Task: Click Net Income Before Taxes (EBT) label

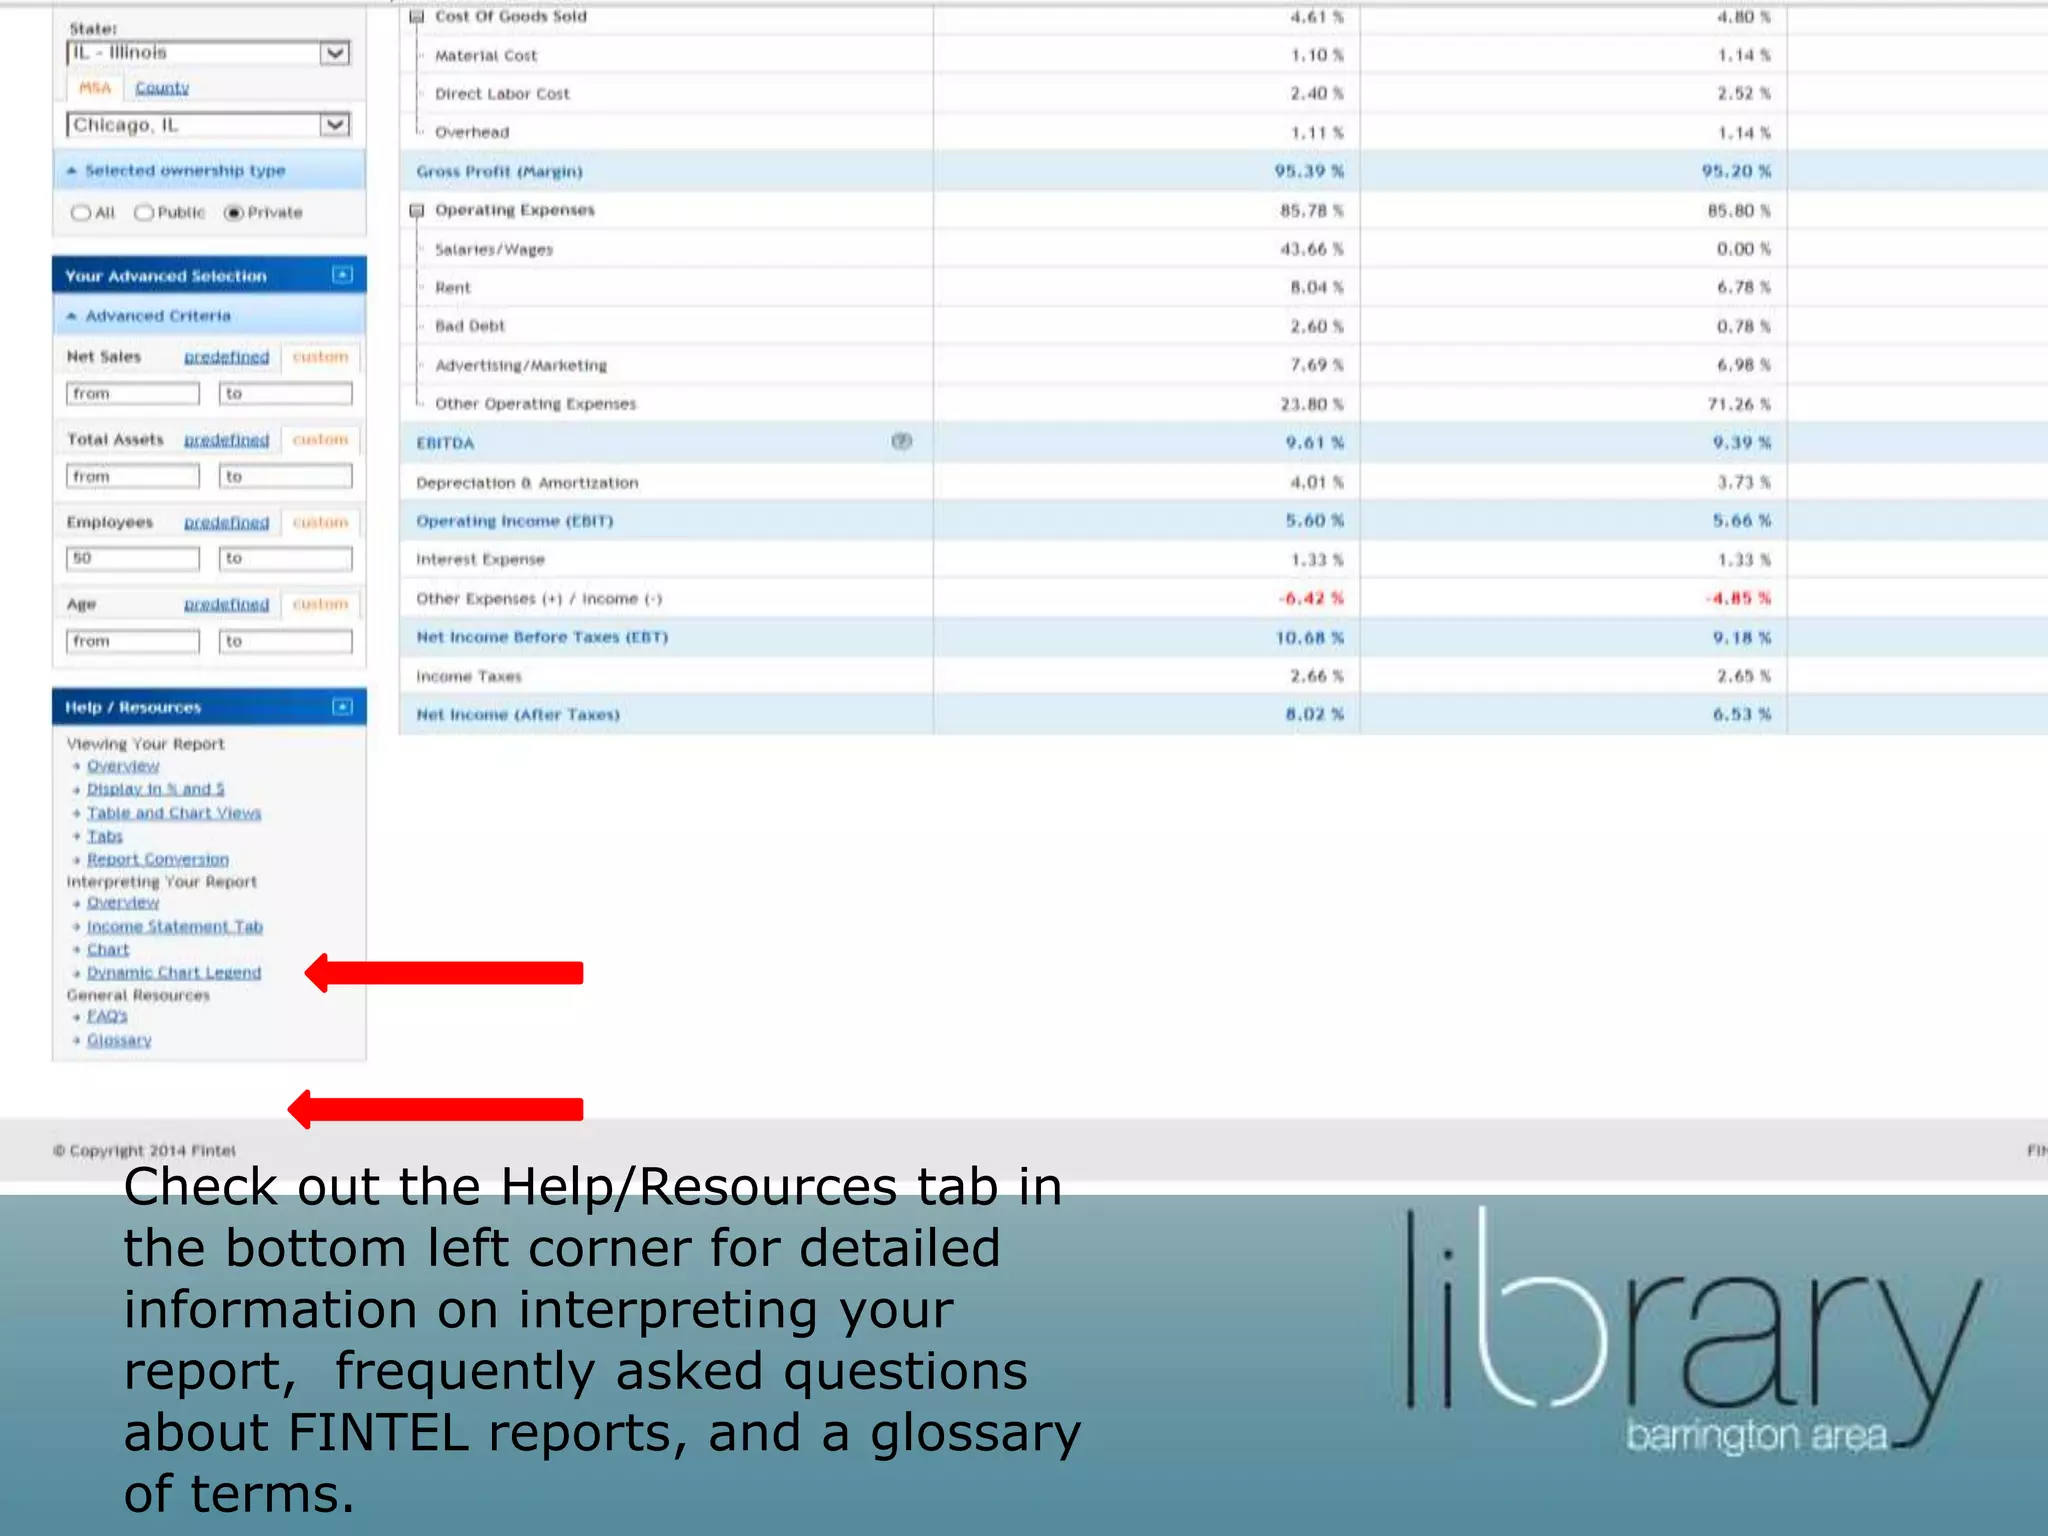Action: pos(542,637)
